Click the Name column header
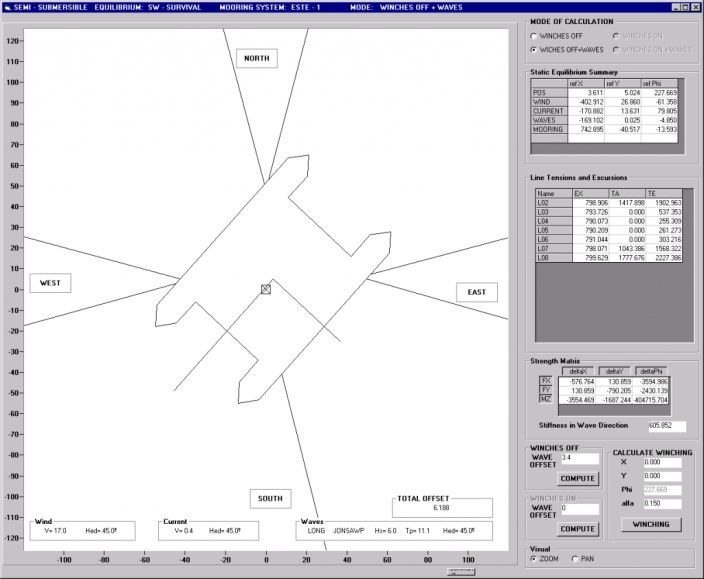The height and width of the screenshot is (579, 704). point(554,193)
